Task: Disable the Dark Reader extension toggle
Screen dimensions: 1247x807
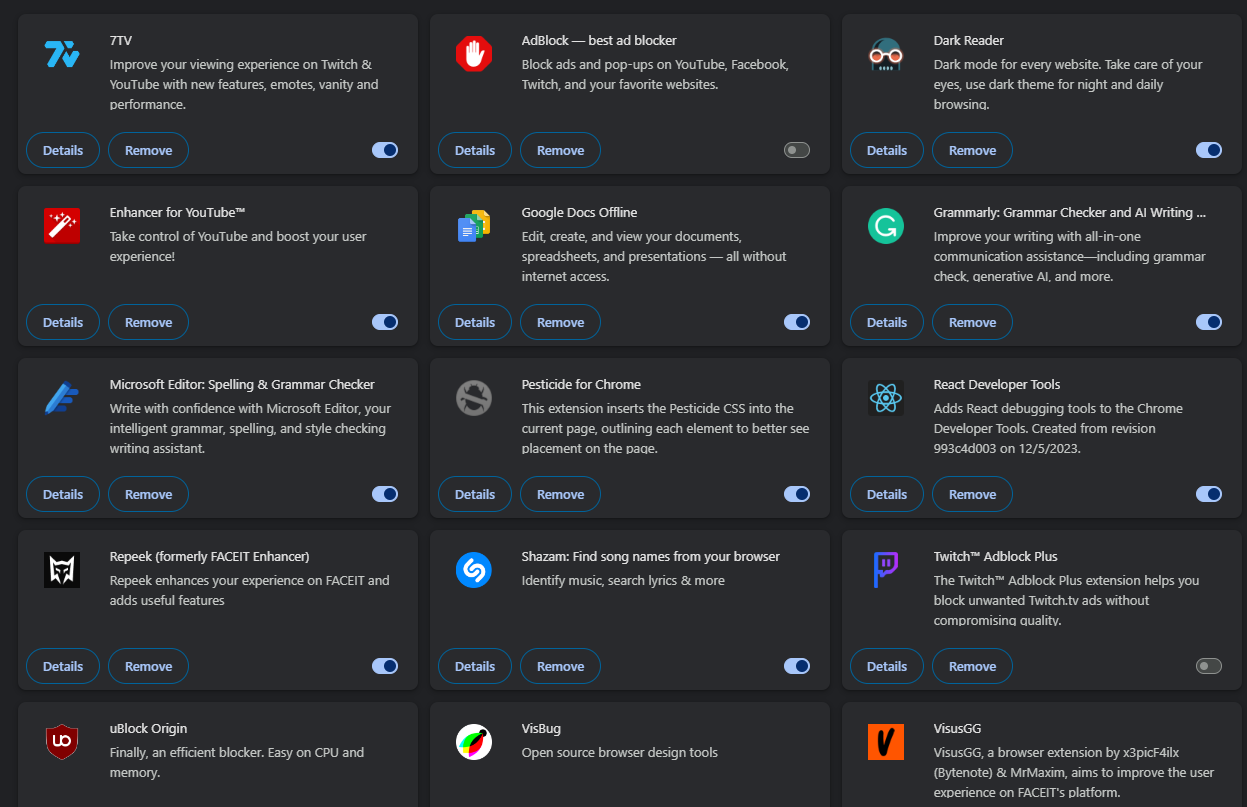Action: 1209,150
